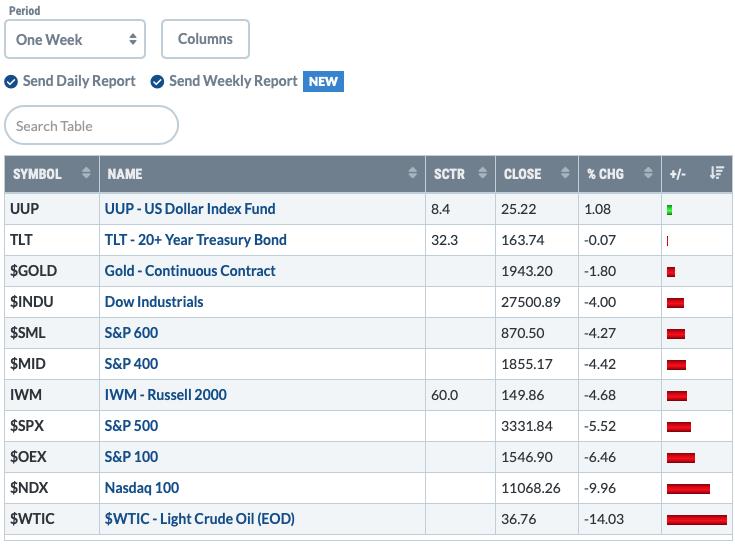The height and width of the screenshot is (544, 735).
Task: Select the $GOLD symbol cell
Action: pyautogui.click(x=52, y=271)
